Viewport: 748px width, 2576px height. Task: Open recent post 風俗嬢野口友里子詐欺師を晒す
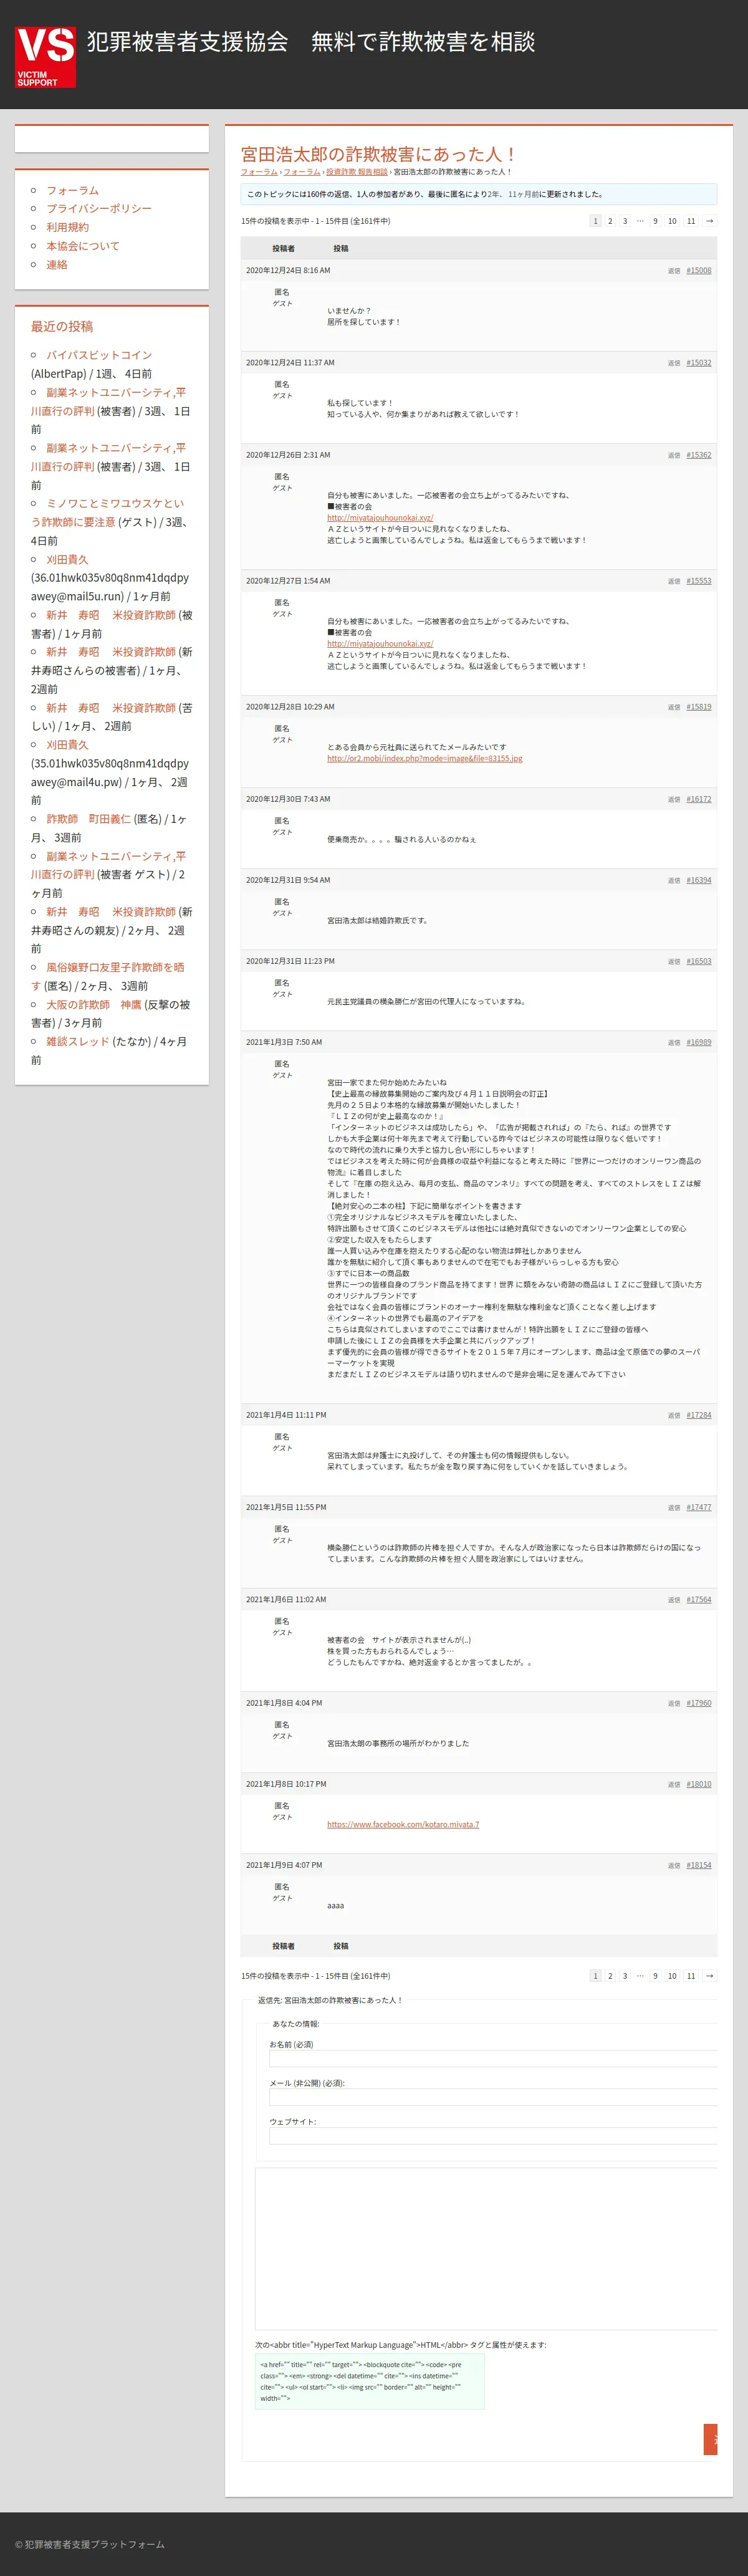(x=107, y=976)
